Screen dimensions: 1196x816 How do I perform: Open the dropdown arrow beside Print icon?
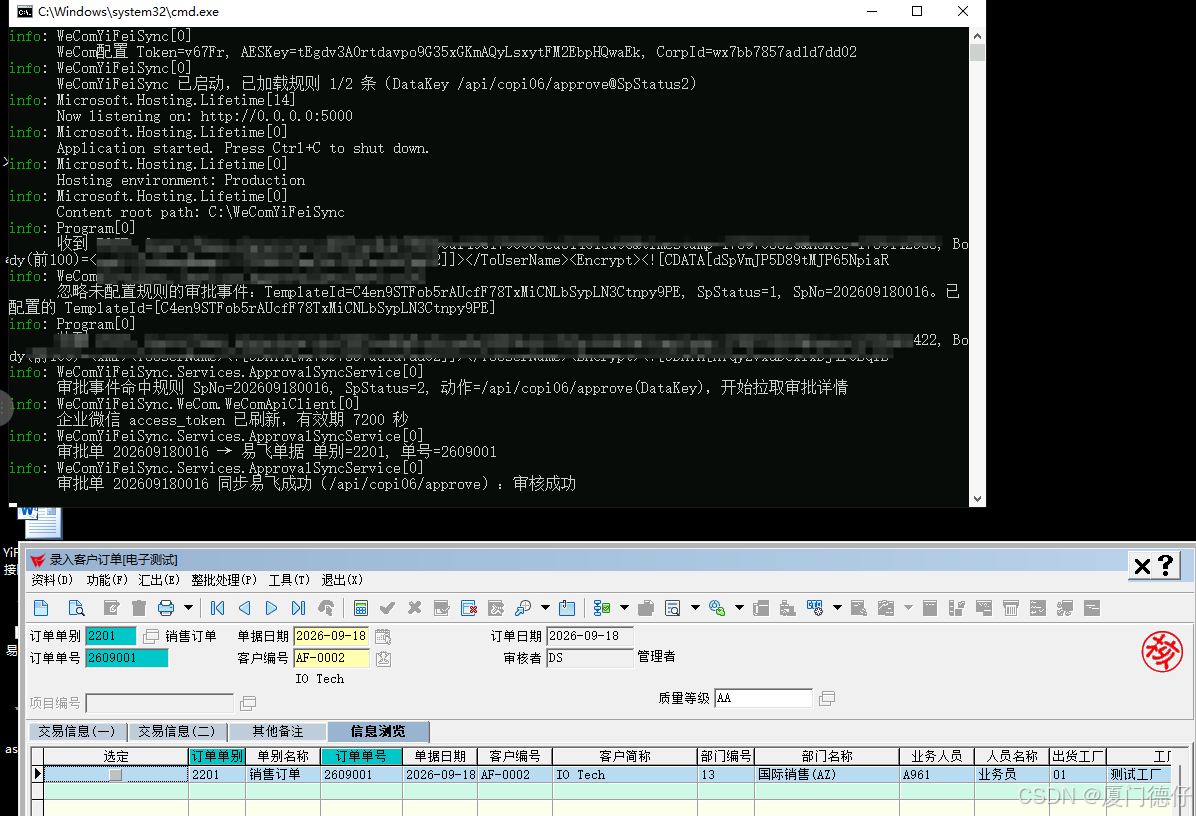[x=188, y=608]
